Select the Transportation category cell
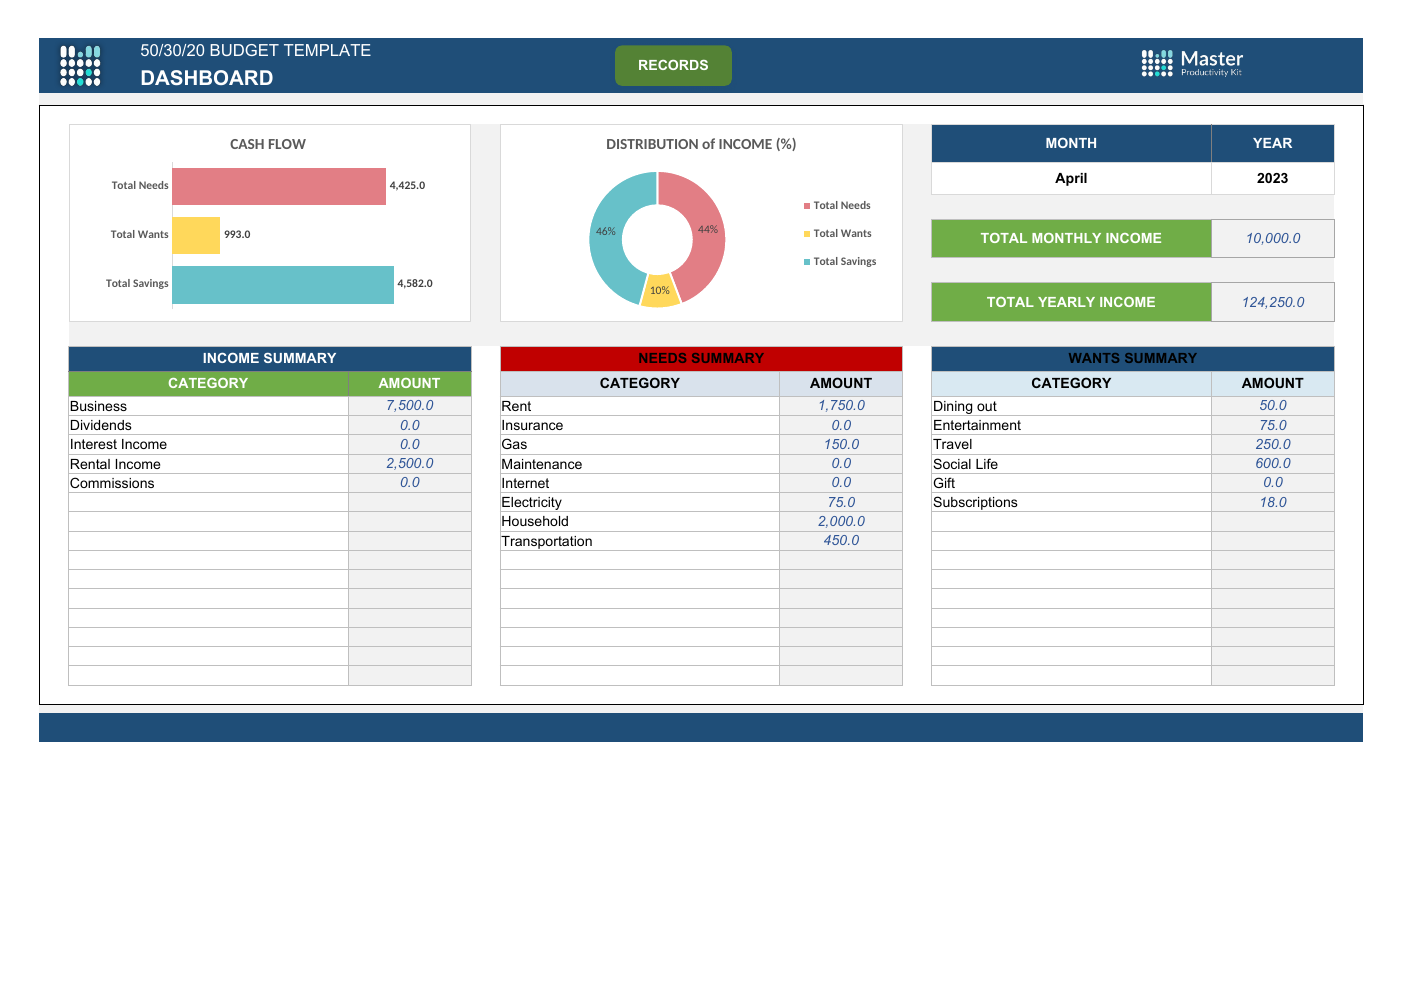The height and width of the screenshot is (993, 1404). tap(640, 541)
